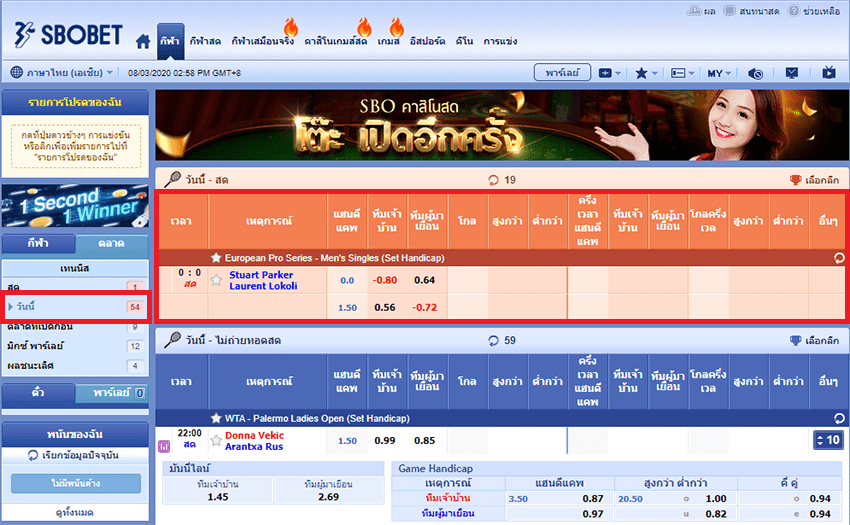
Task: Open the live TV icon
Action: tap(829, 73)
